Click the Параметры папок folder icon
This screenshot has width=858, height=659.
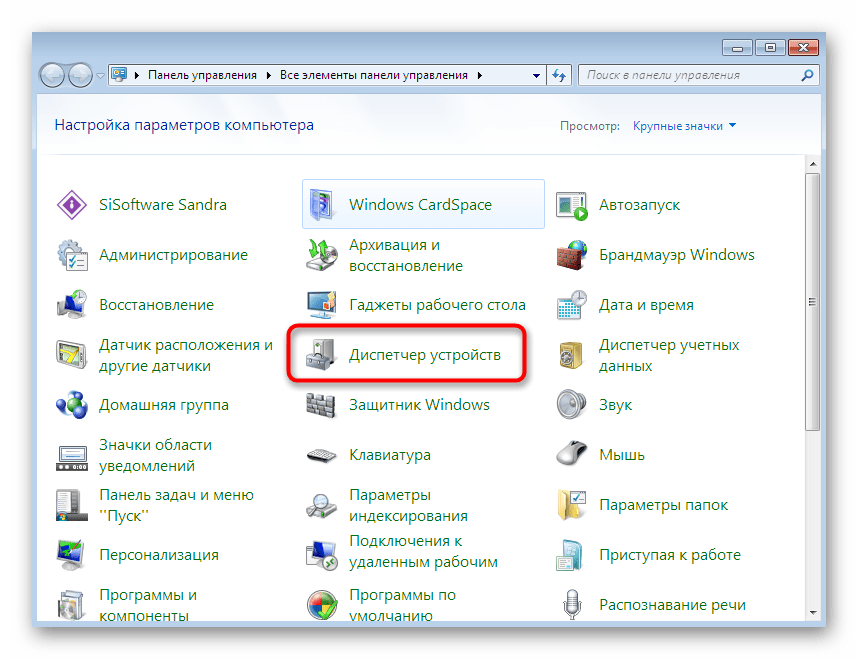coord(572,505)
